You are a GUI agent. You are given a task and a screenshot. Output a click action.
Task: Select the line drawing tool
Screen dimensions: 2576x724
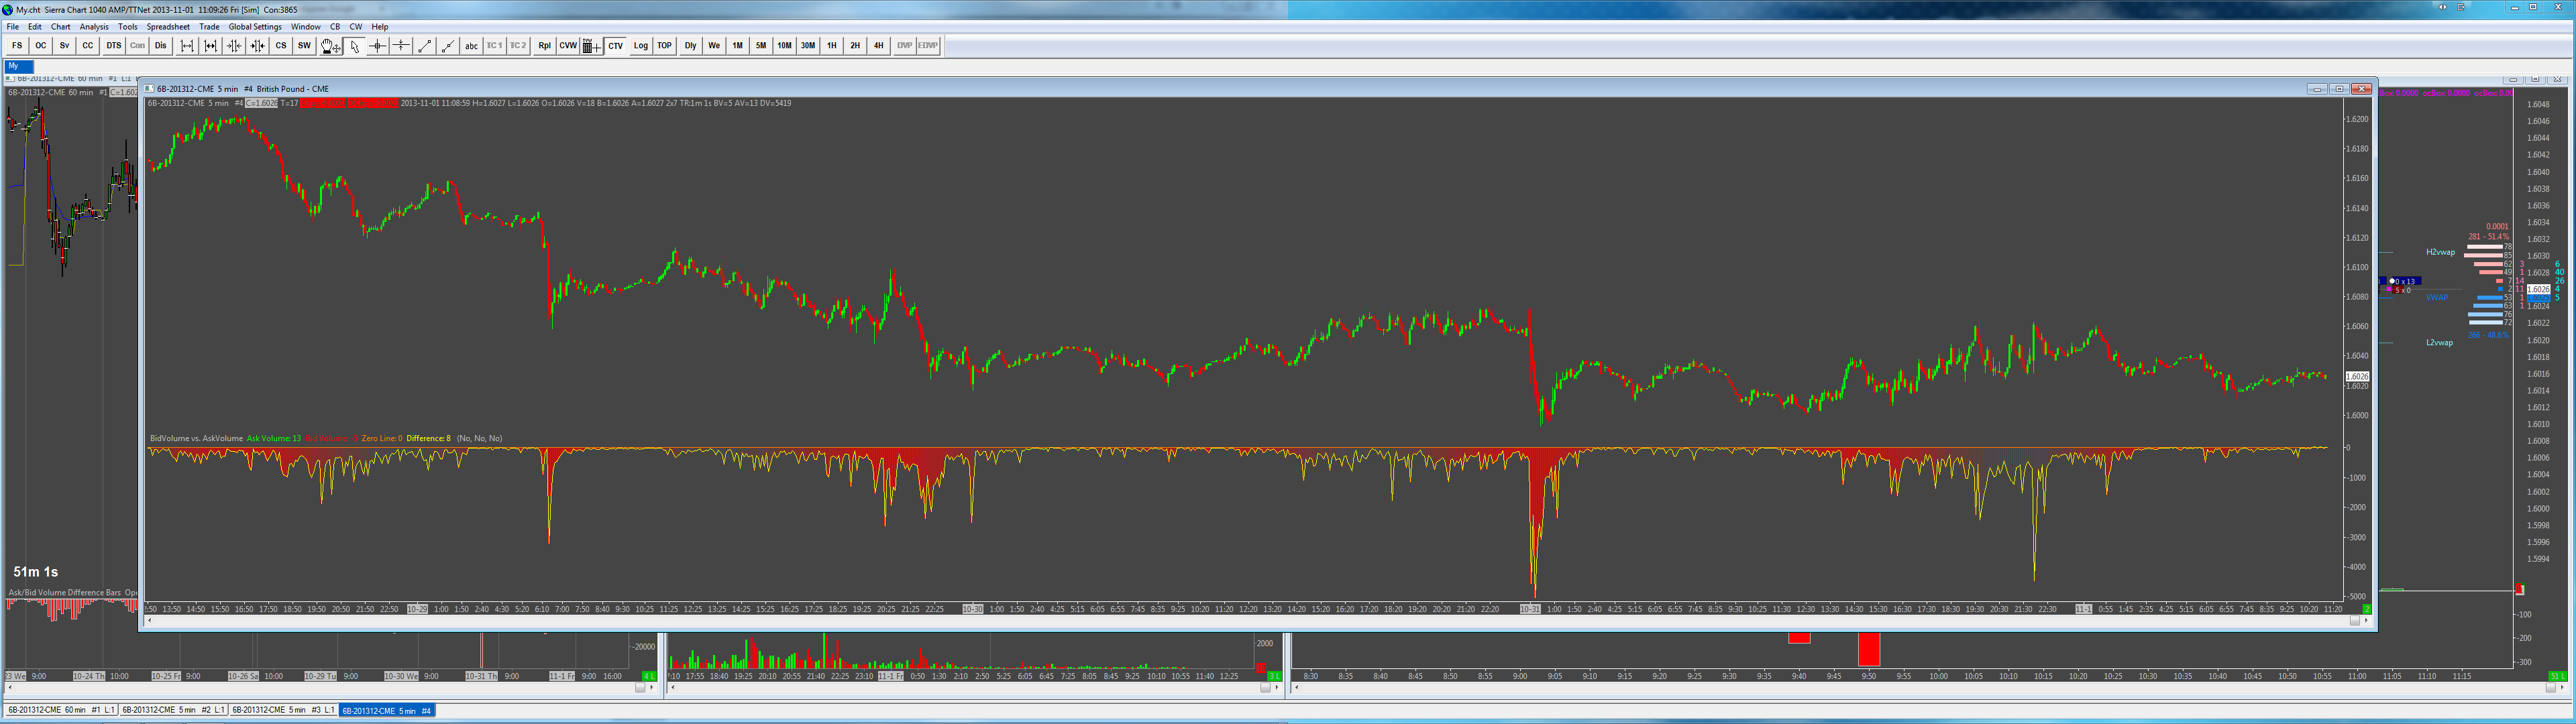424,46
